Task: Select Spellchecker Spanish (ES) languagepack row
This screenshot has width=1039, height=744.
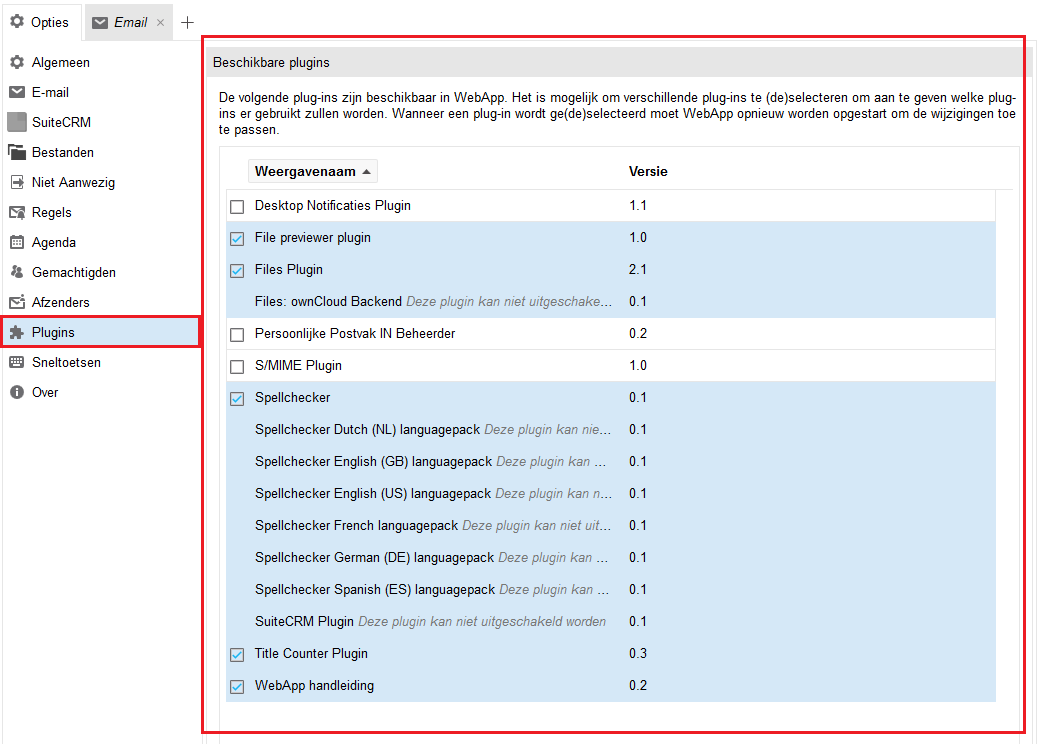Action: [610, 590]
